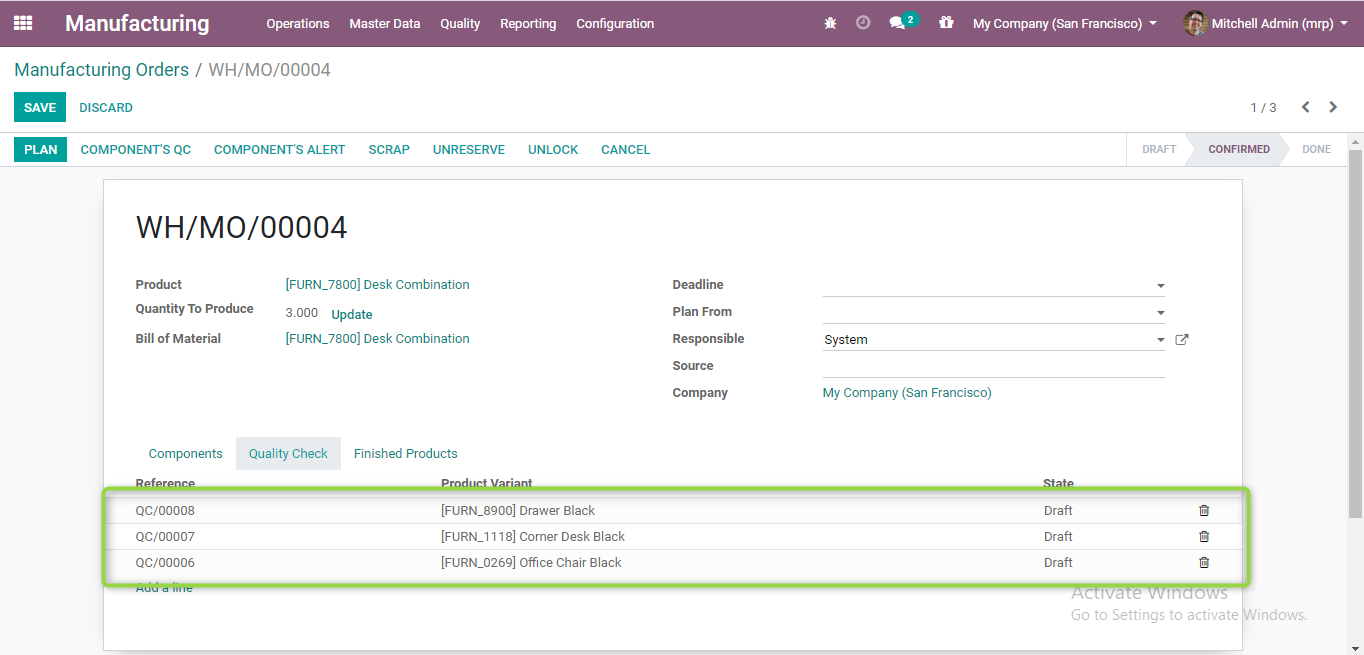Click Mitchell Admin avatar picture
Screen dimensions: 1364x655
[1195, 23]
